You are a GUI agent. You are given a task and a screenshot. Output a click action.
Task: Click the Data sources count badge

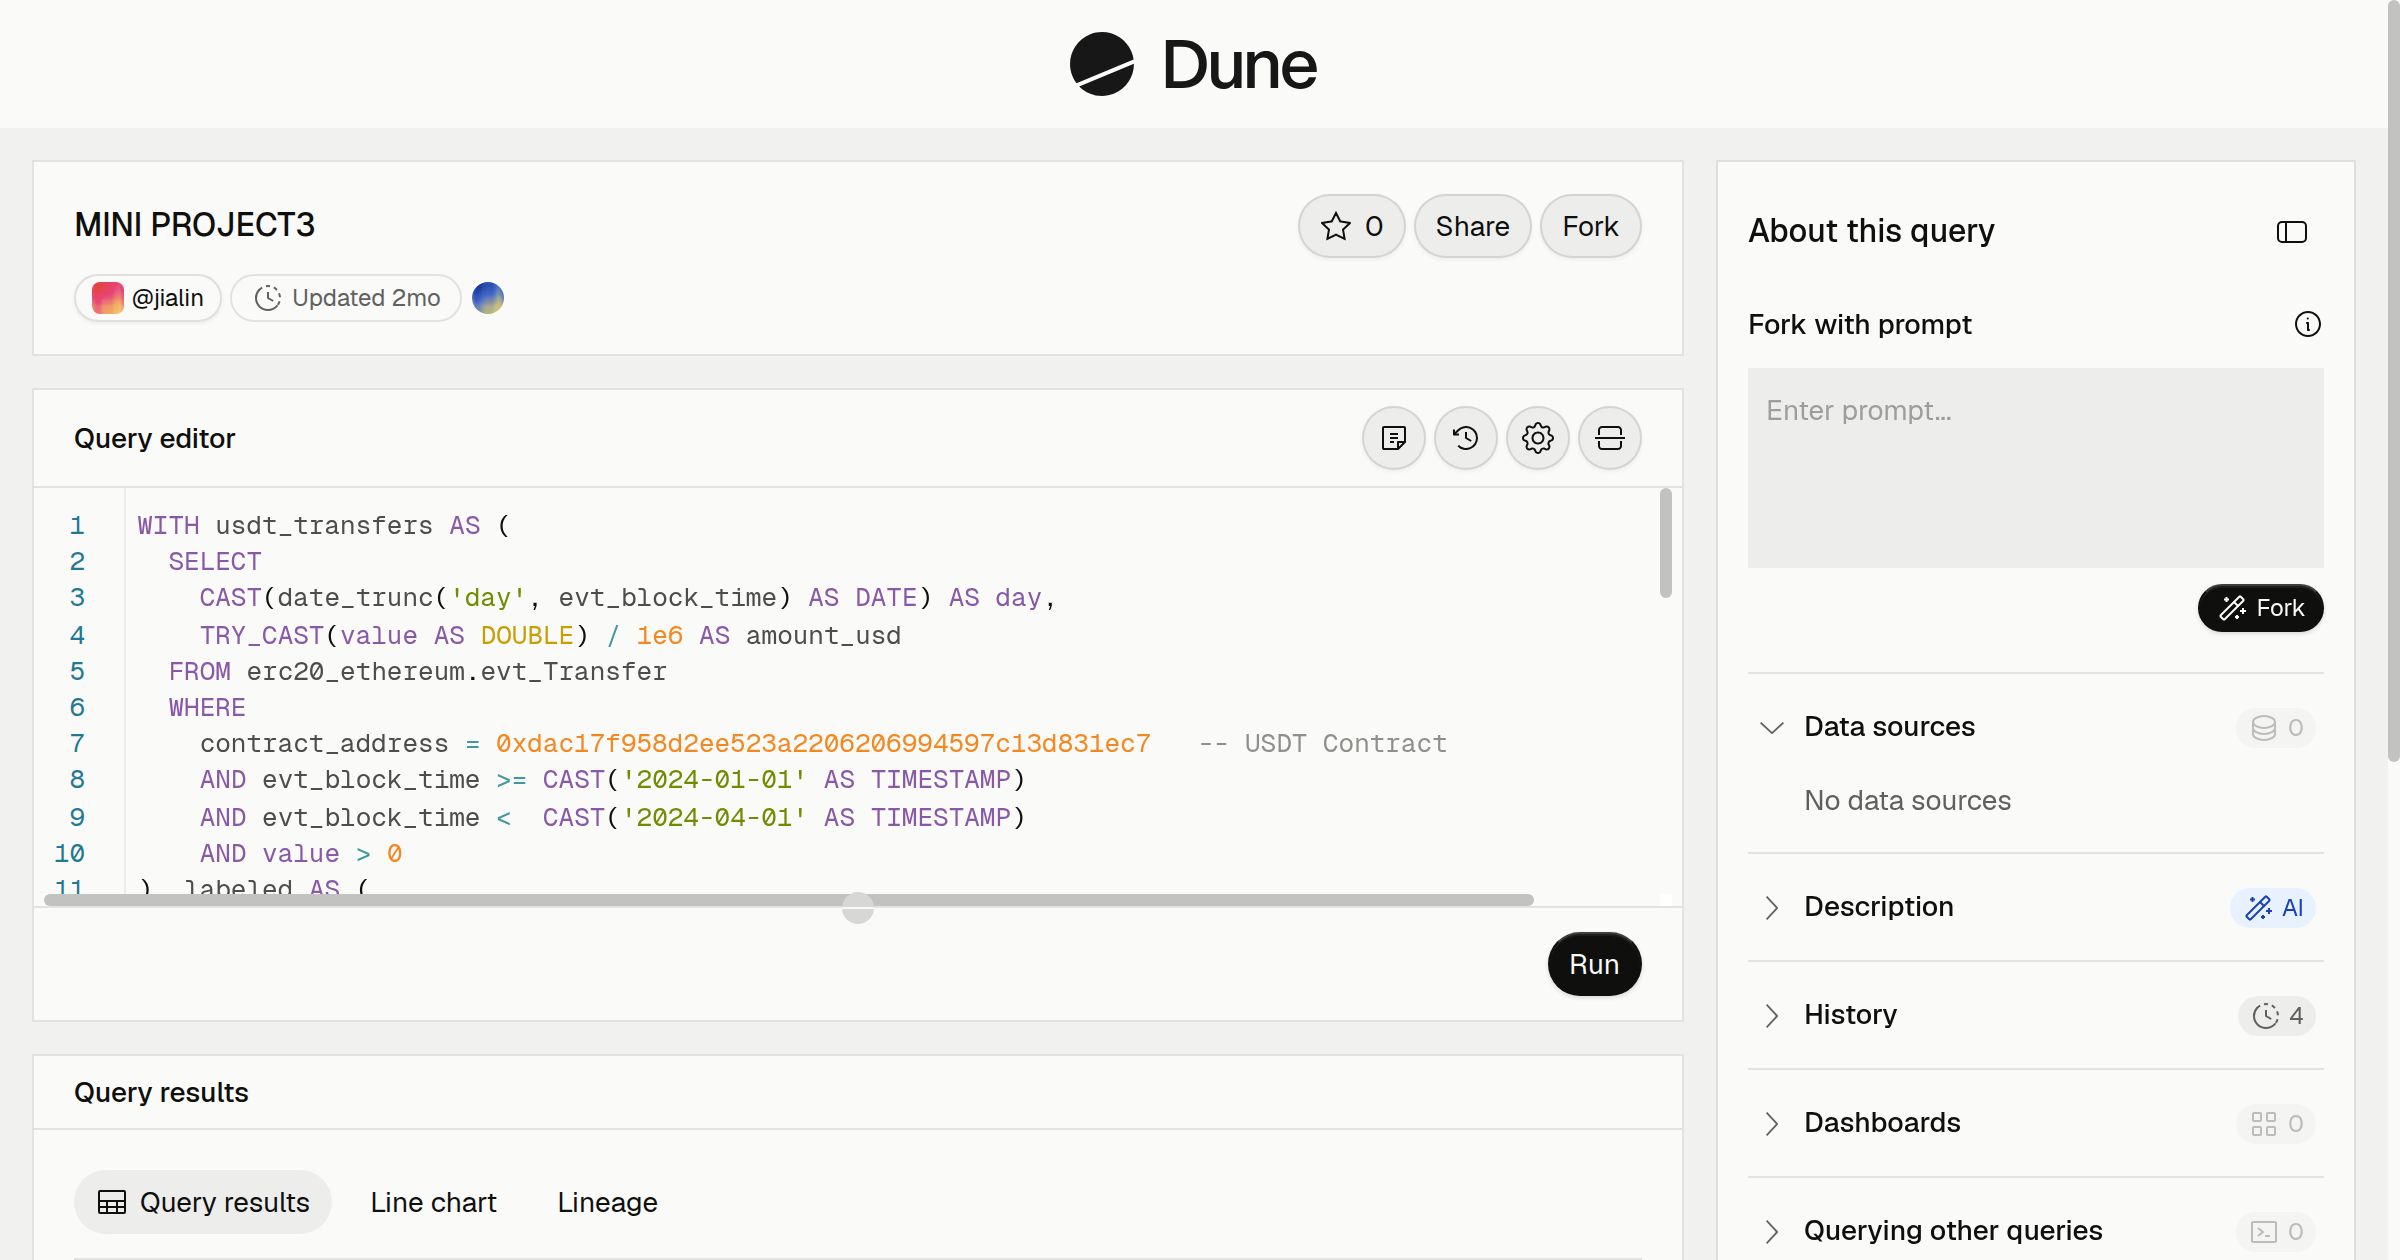pos(2277,728)
